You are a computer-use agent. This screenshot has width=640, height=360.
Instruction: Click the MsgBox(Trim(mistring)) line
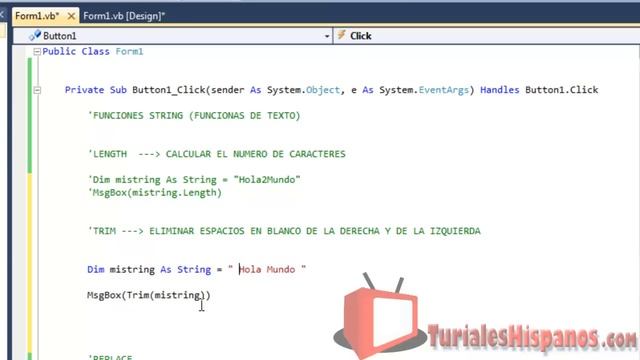point(149,295)
